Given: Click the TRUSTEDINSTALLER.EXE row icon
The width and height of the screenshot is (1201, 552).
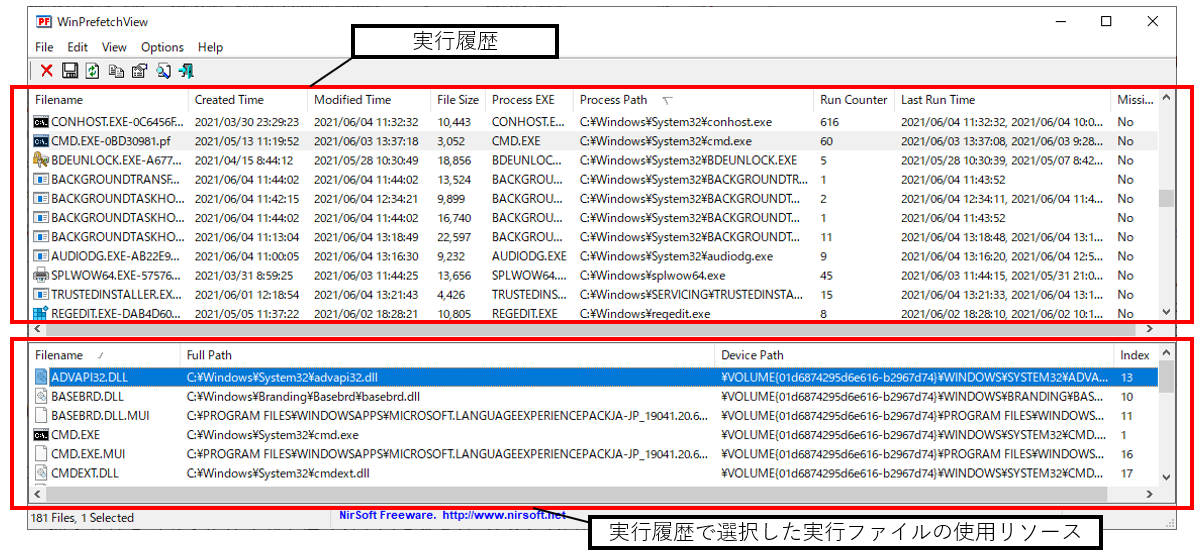Looking at the screenshot, I should tap(40, 294).
